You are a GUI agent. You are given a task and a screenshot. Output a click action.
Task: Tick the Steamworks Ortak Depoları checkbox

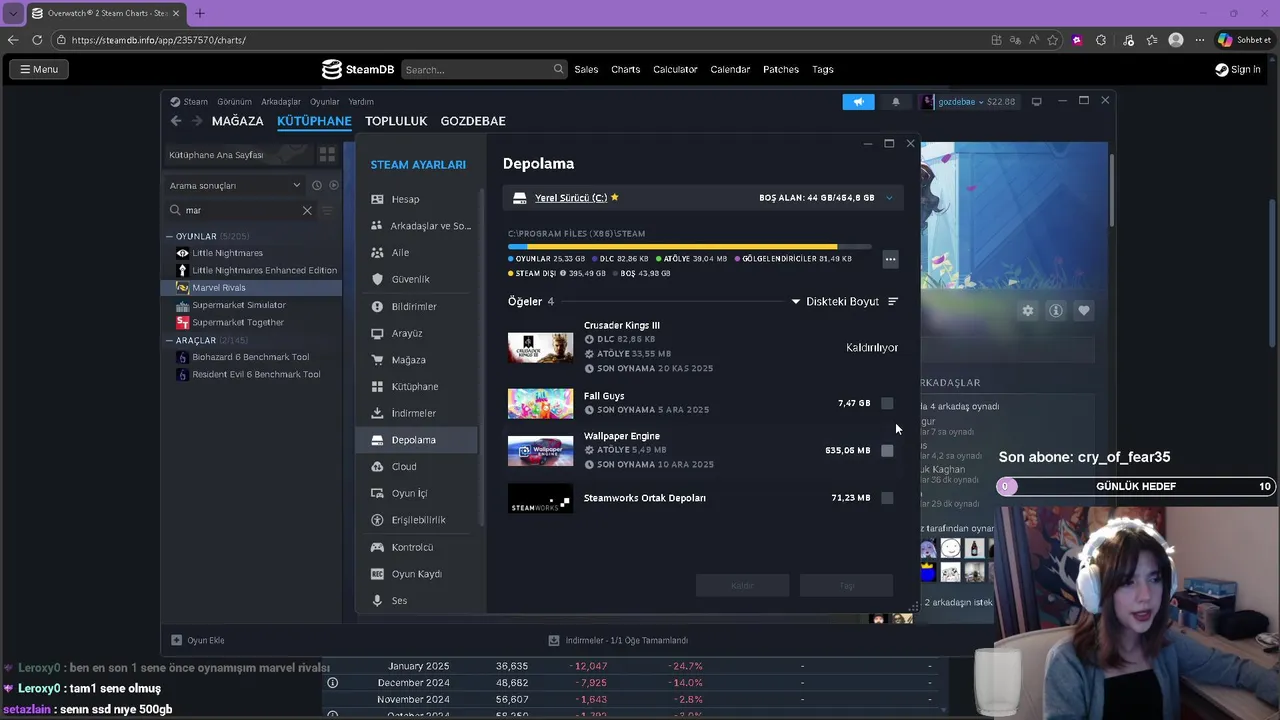click(887, 497)
